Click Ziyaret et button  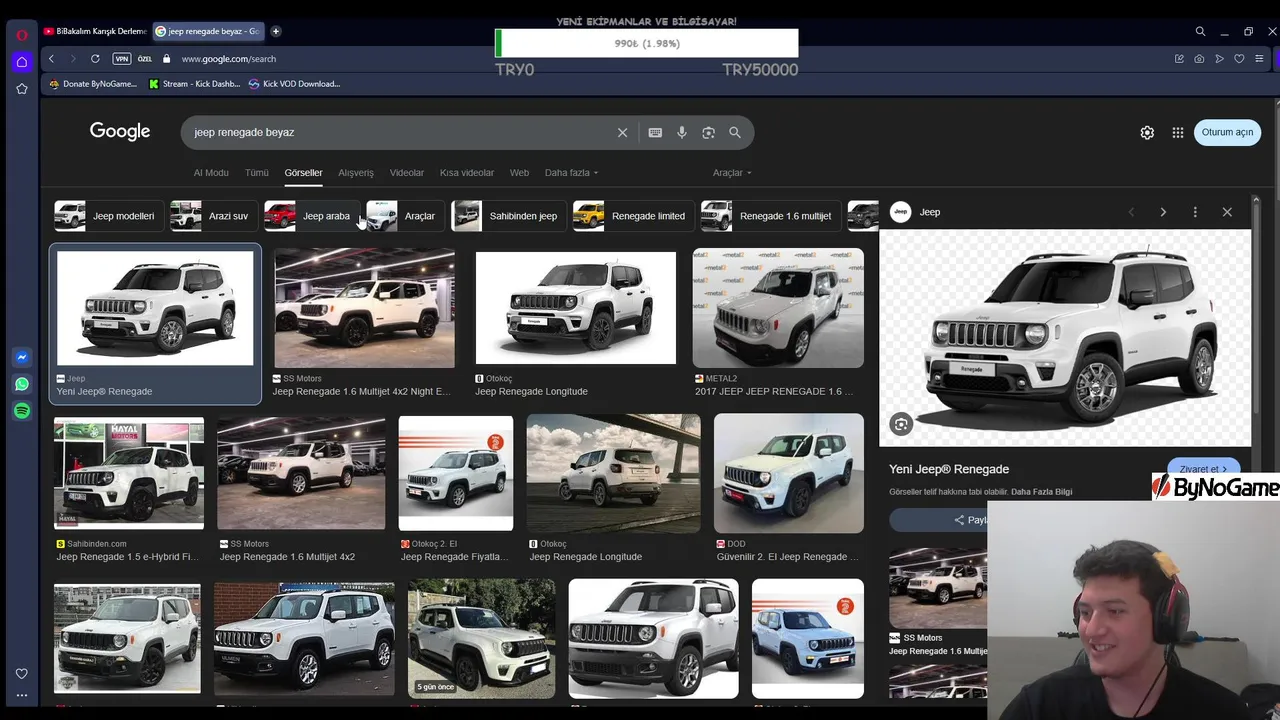pyautogui.click(x=1203, y=468)
